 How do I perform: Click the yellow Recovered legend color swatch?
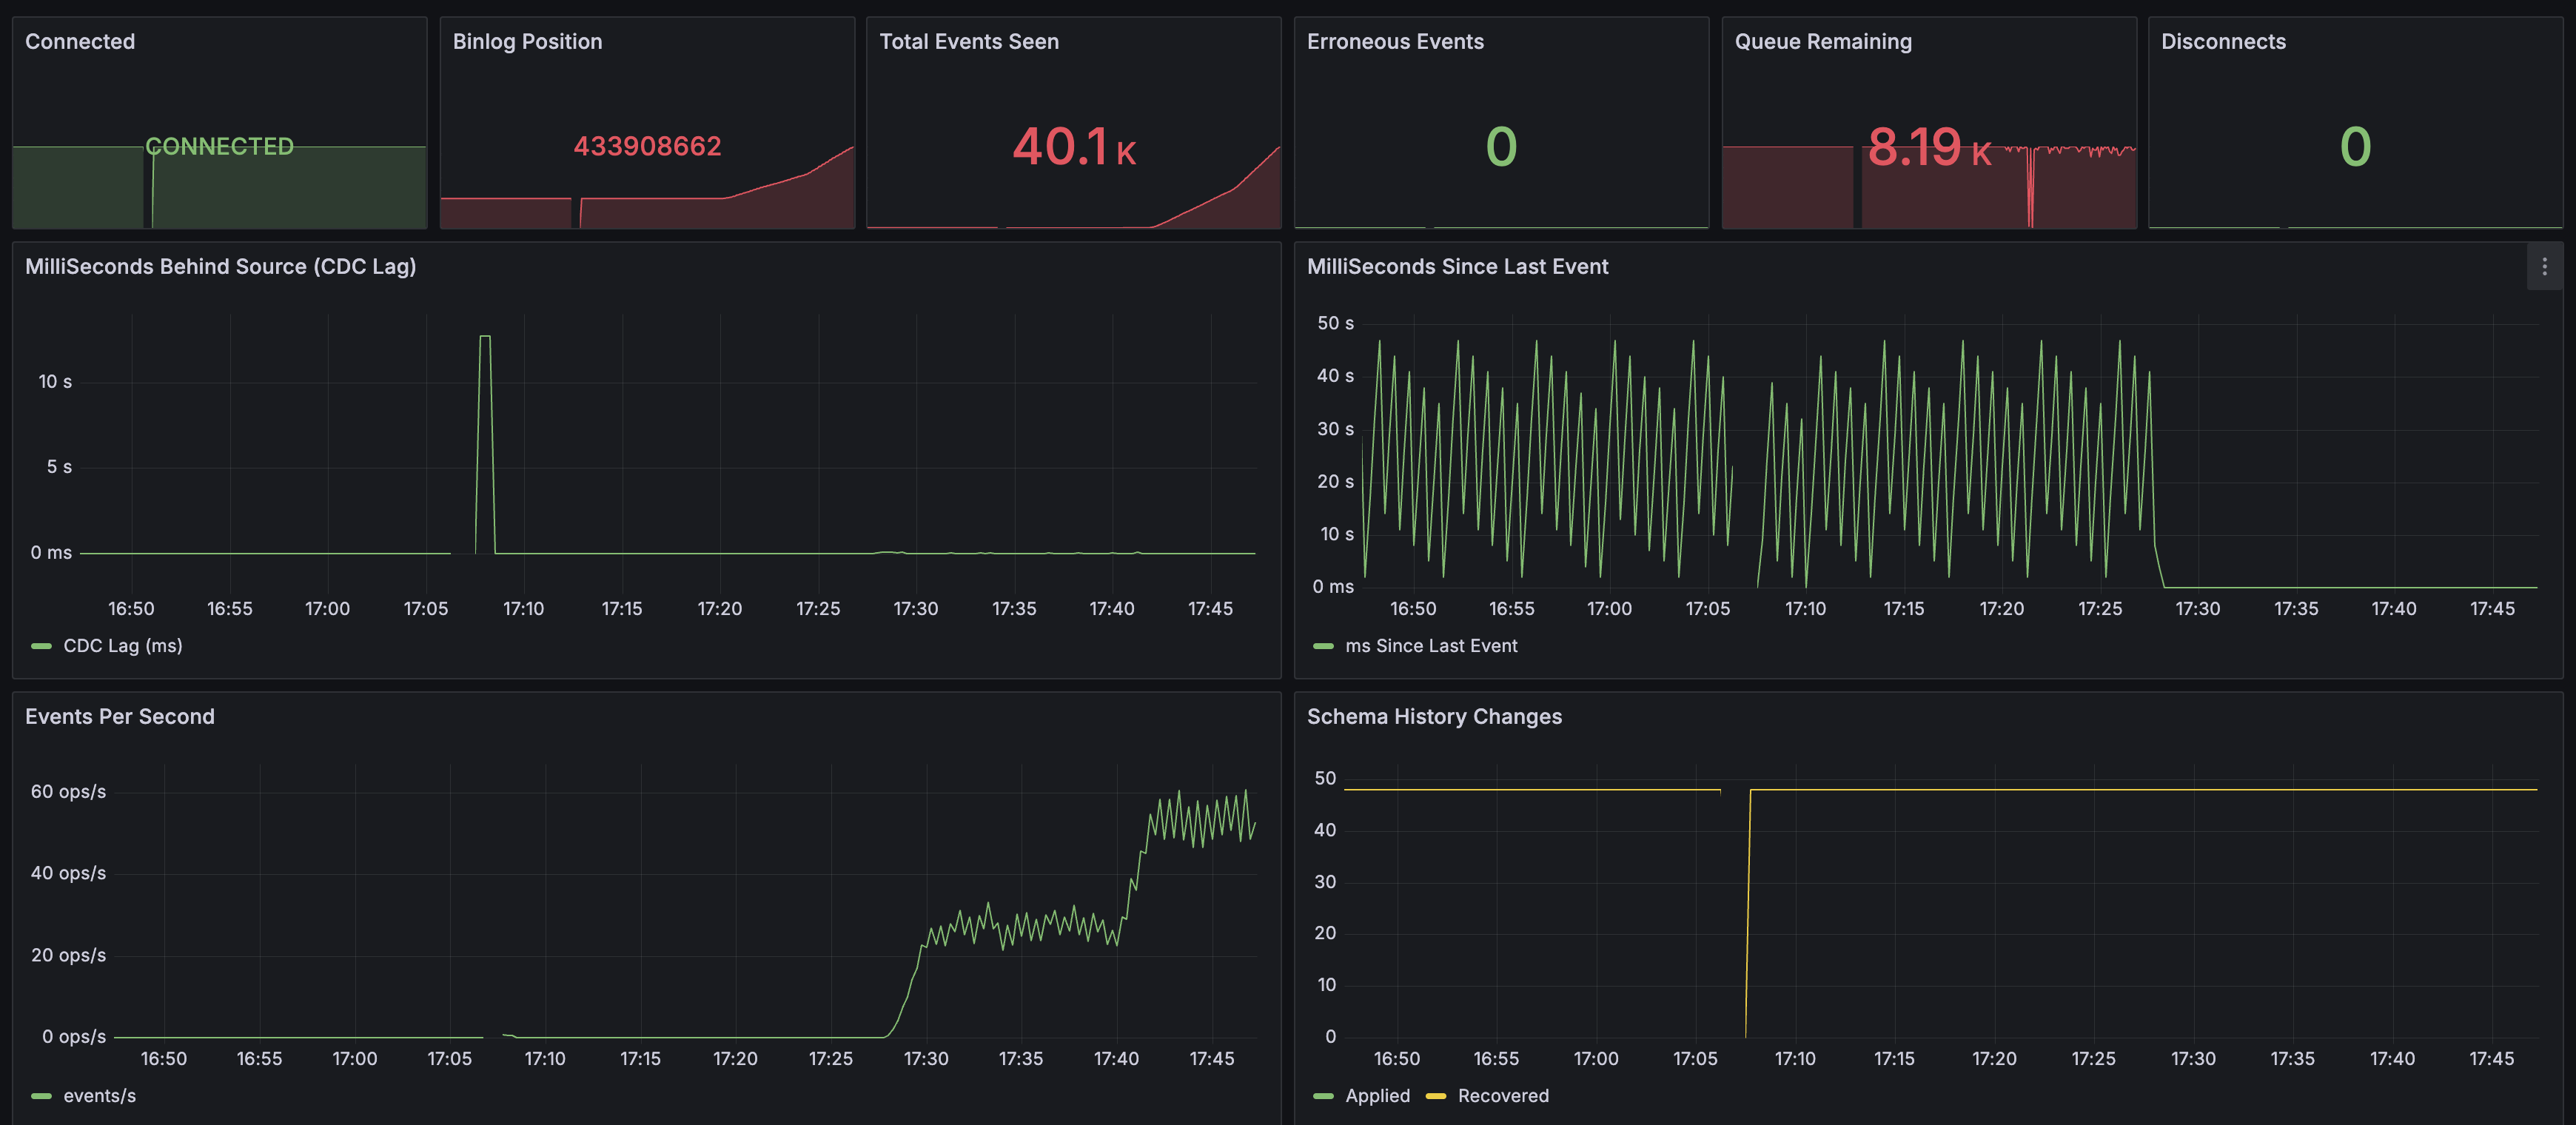(1435, 1096)
